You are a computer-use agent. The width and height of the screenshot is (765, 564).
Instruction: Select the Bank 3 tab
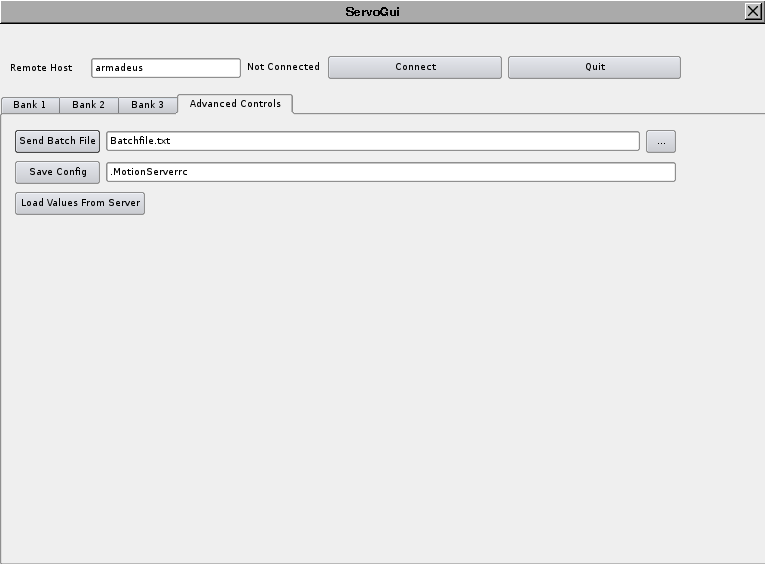(147, 105)
